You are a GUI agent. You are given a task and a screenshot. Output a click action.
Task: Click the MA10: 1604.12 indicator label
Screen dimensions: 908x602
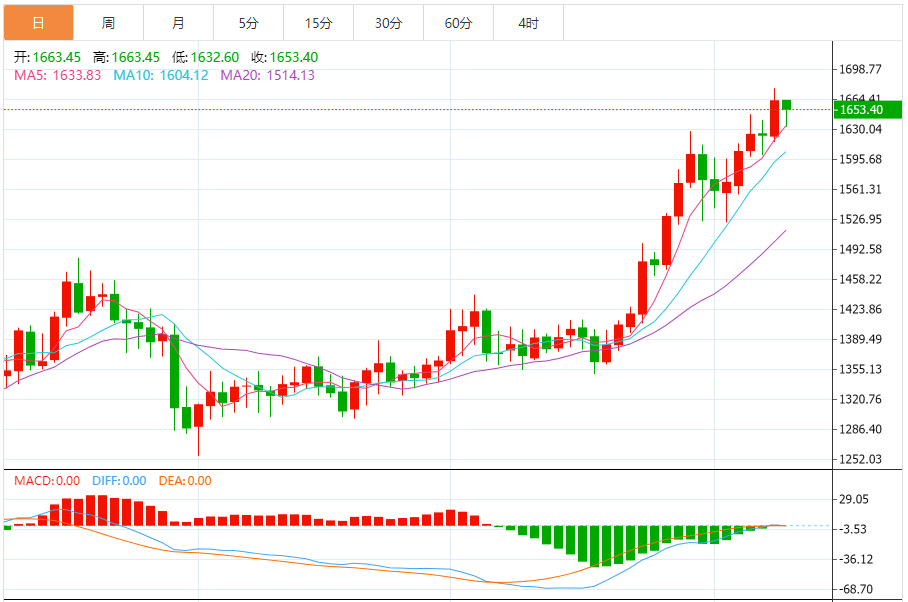(160, 75)
